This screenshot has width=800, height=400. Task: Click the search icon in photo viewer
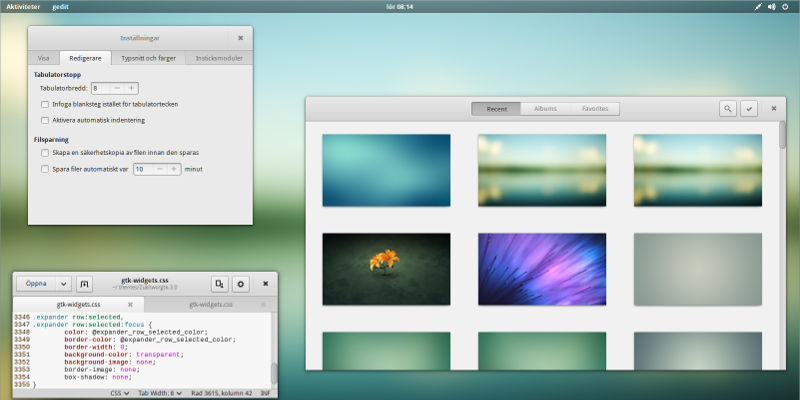728,109
